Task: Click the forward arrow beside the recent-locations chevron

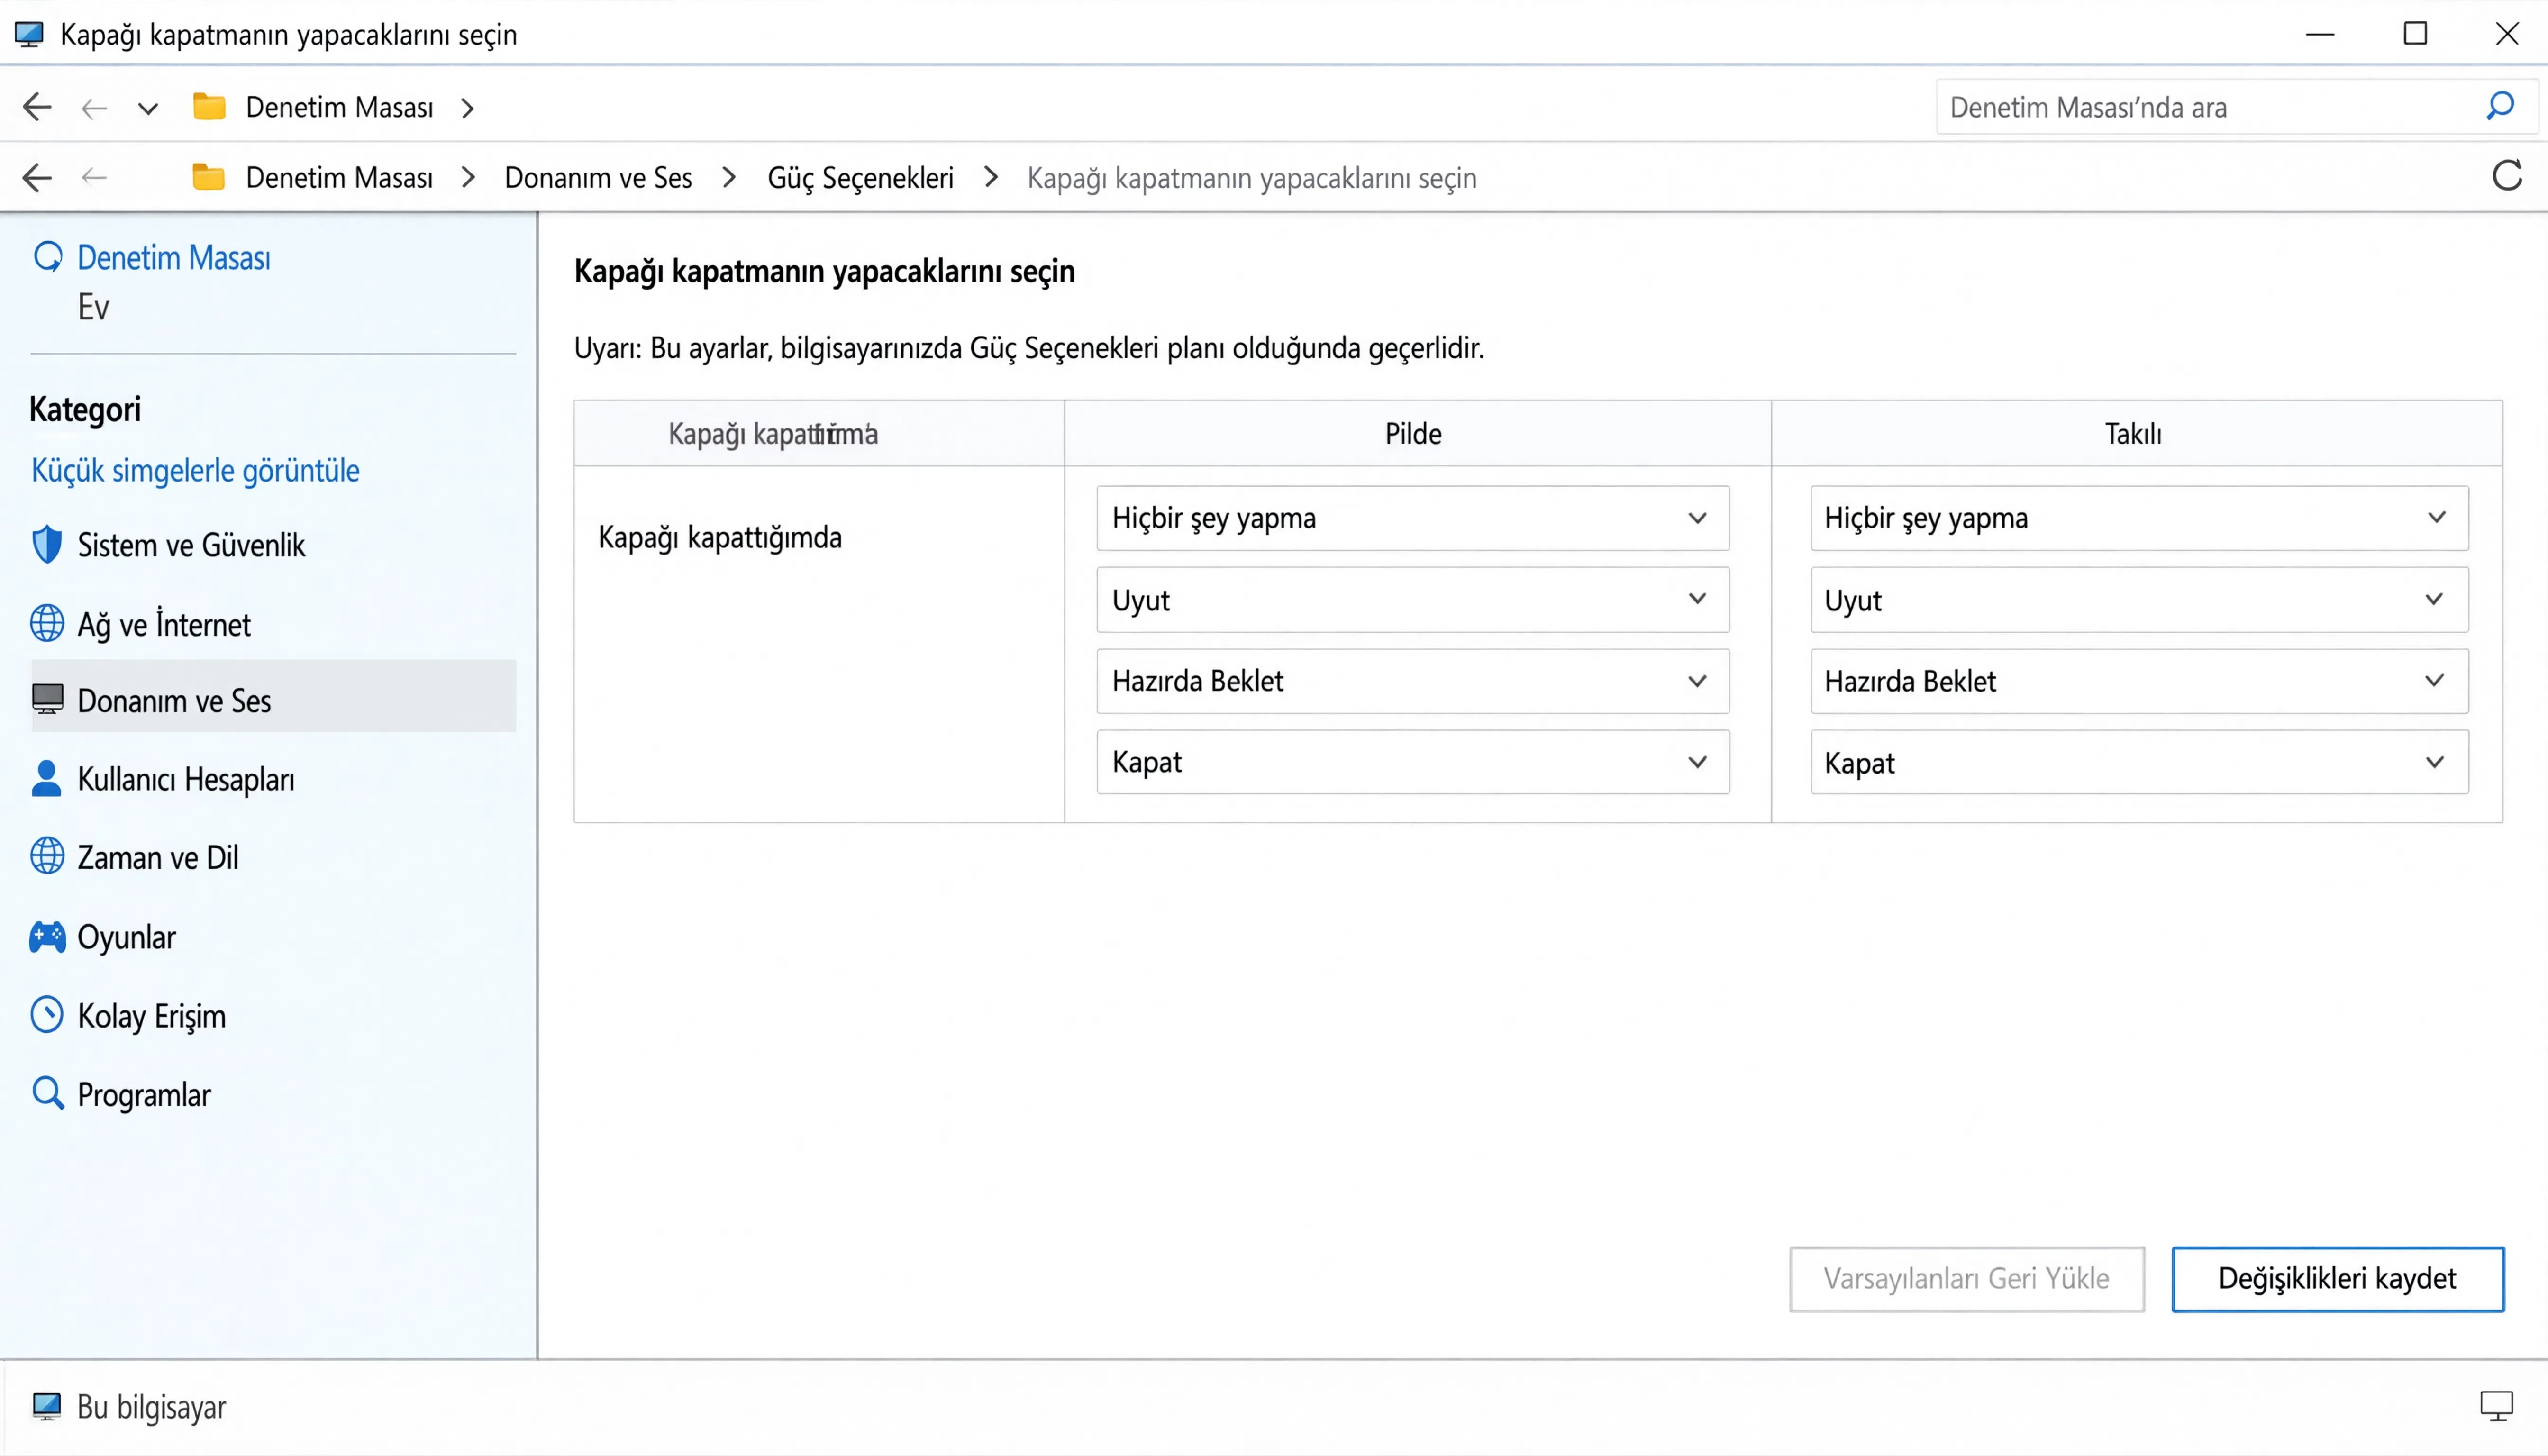Action: [94, 108]
